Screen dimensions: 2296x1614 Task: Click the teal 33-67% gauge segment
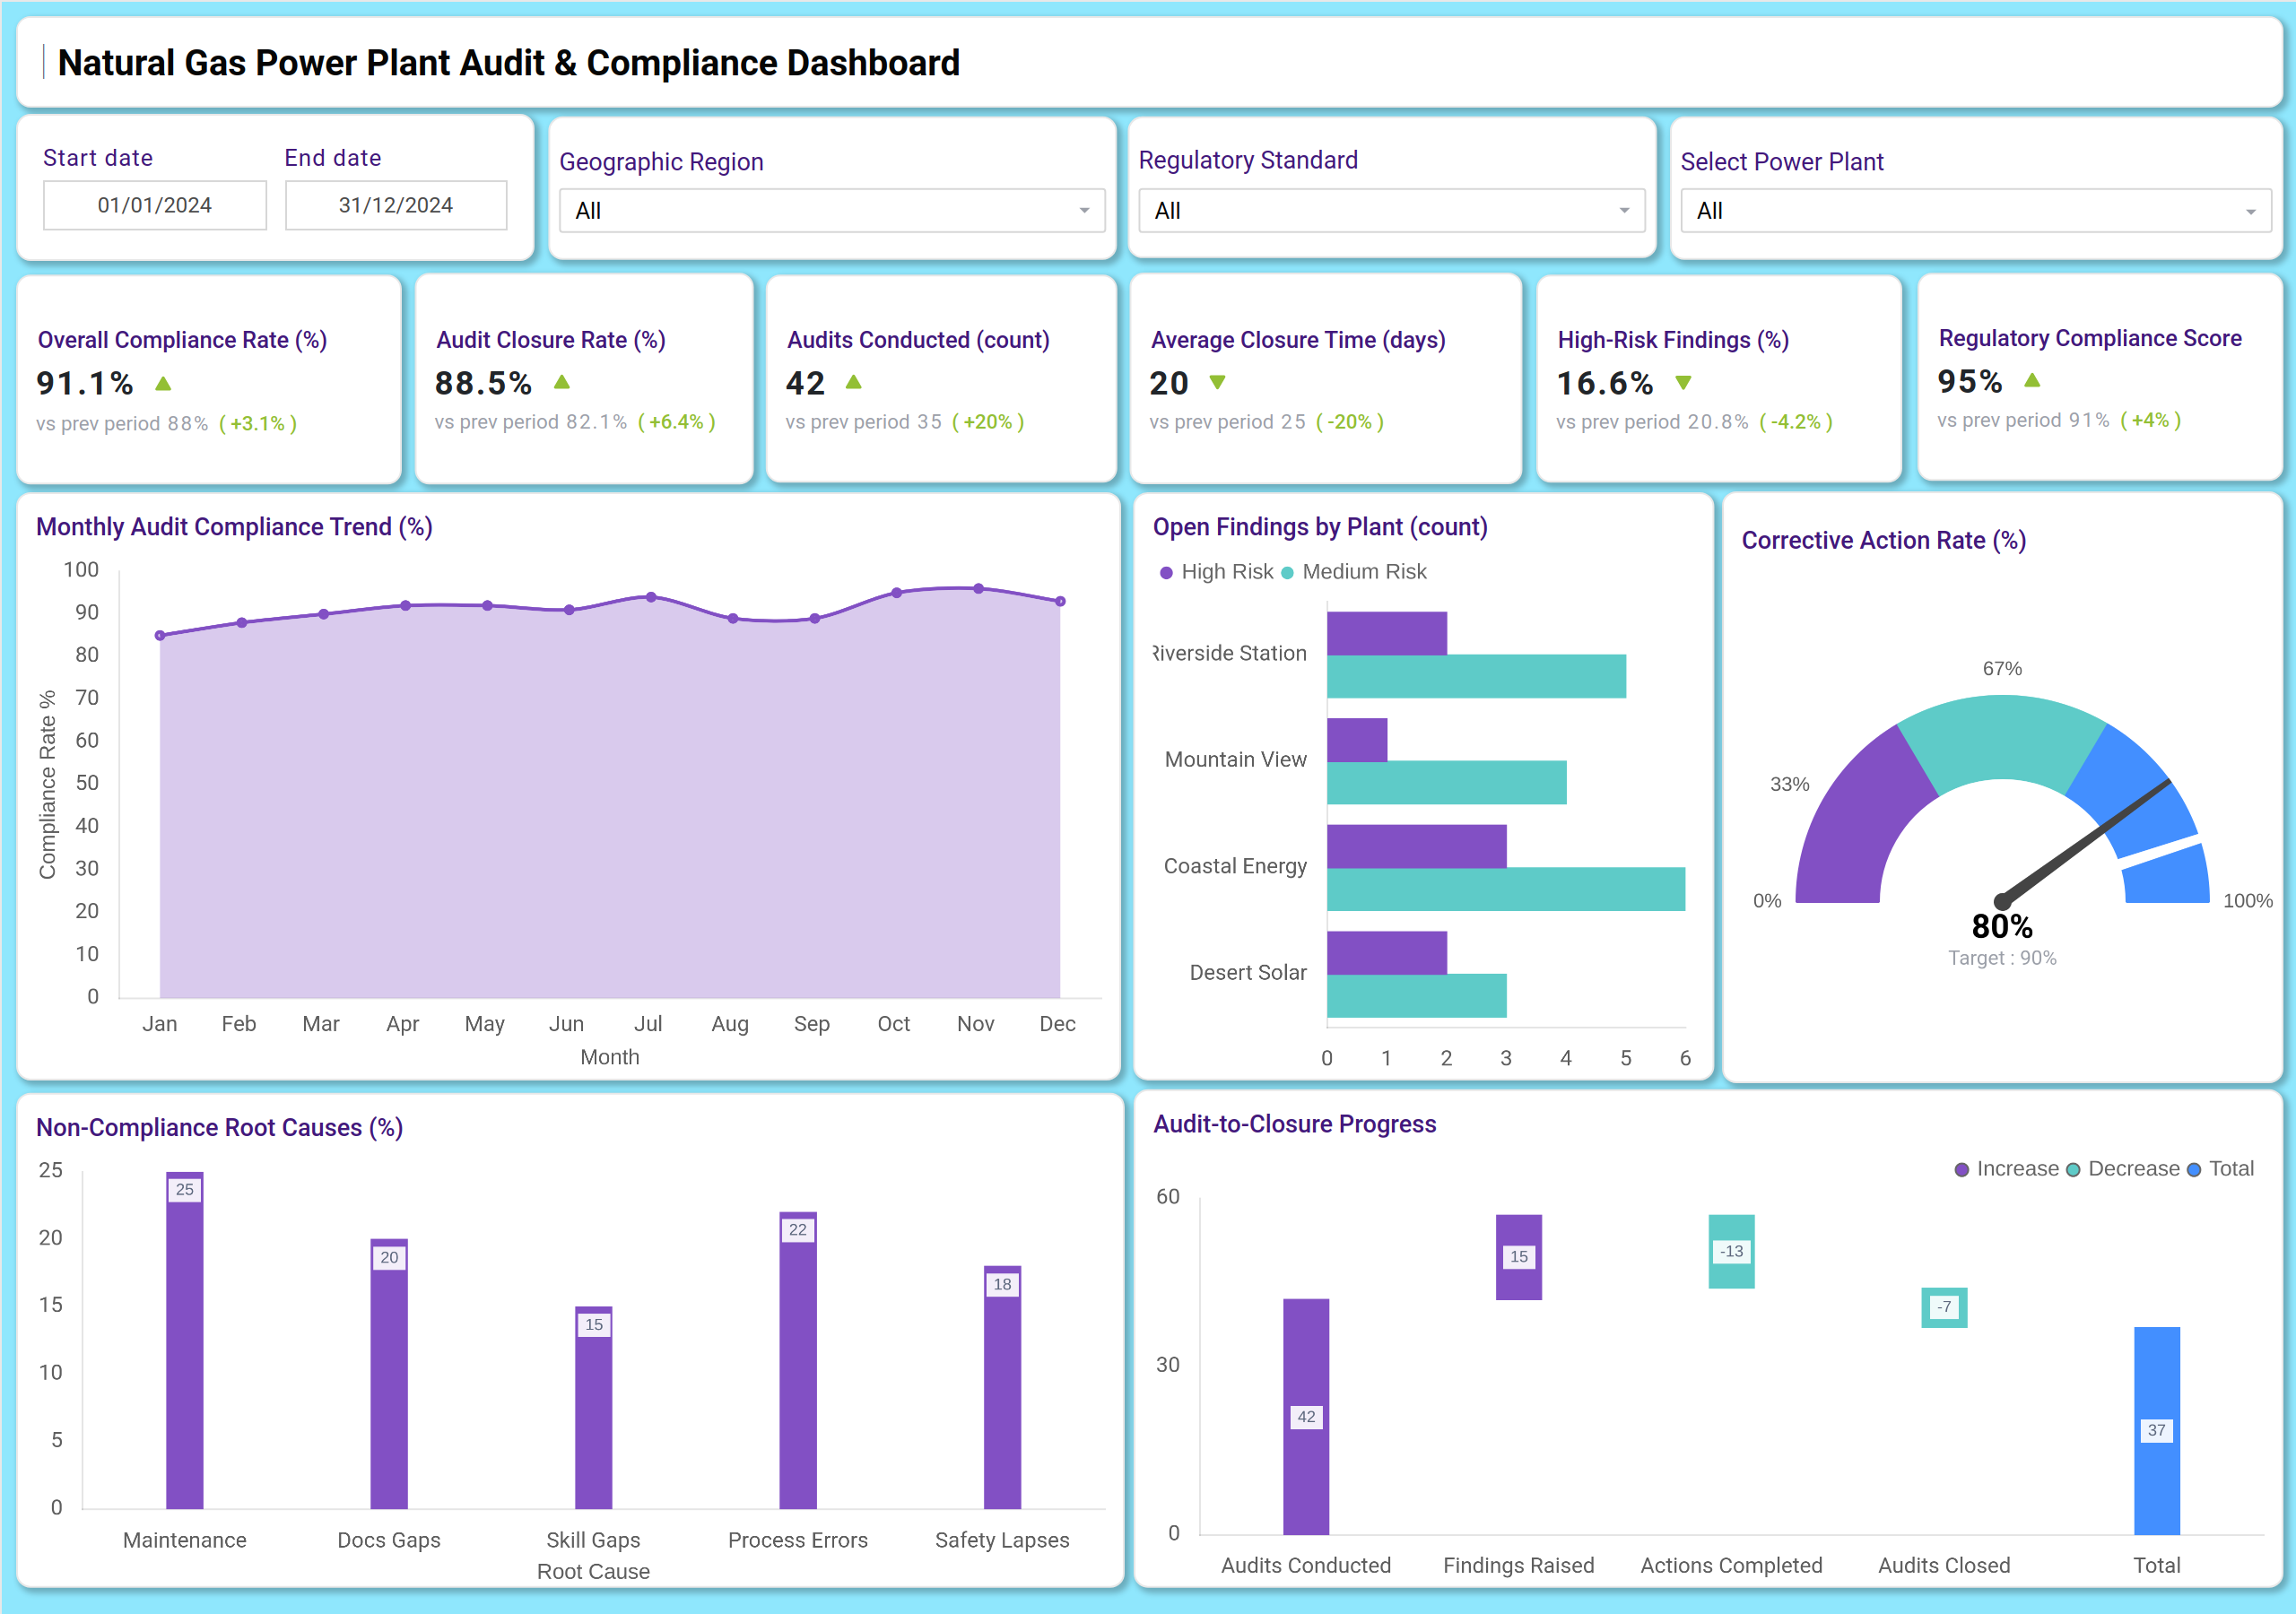pyautogui.click(x=2002, y=738)
